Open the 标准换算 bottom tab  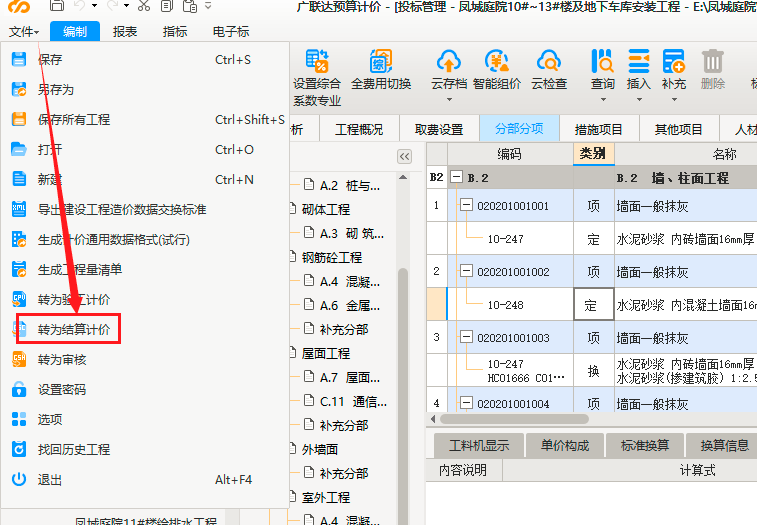645,445
